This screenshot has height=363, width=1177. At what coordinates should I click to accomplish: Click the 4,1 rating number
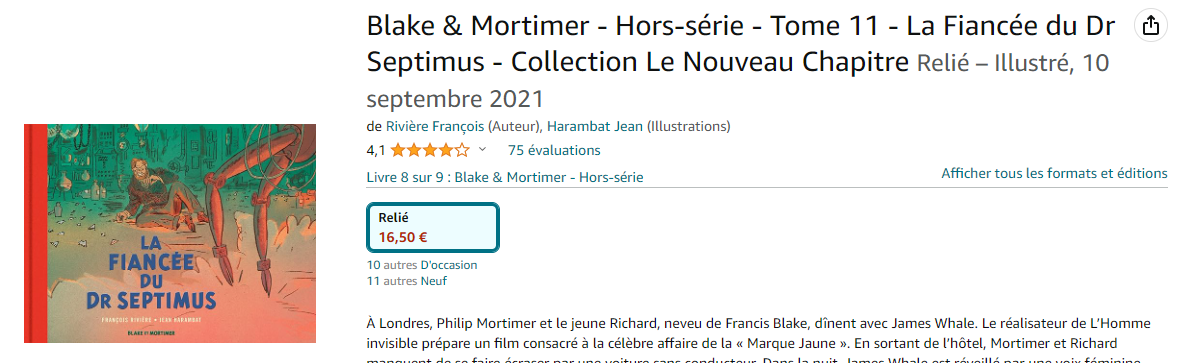tap(376, 150)
